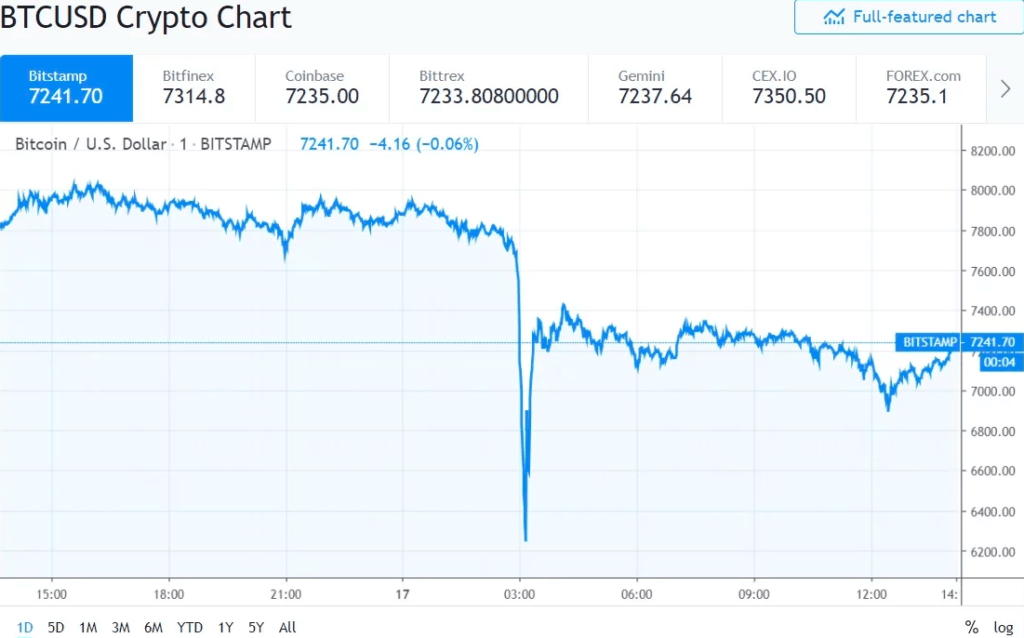Select the 5Y time range
This screenshot has width=1024, height=638.
click(255, 627)
